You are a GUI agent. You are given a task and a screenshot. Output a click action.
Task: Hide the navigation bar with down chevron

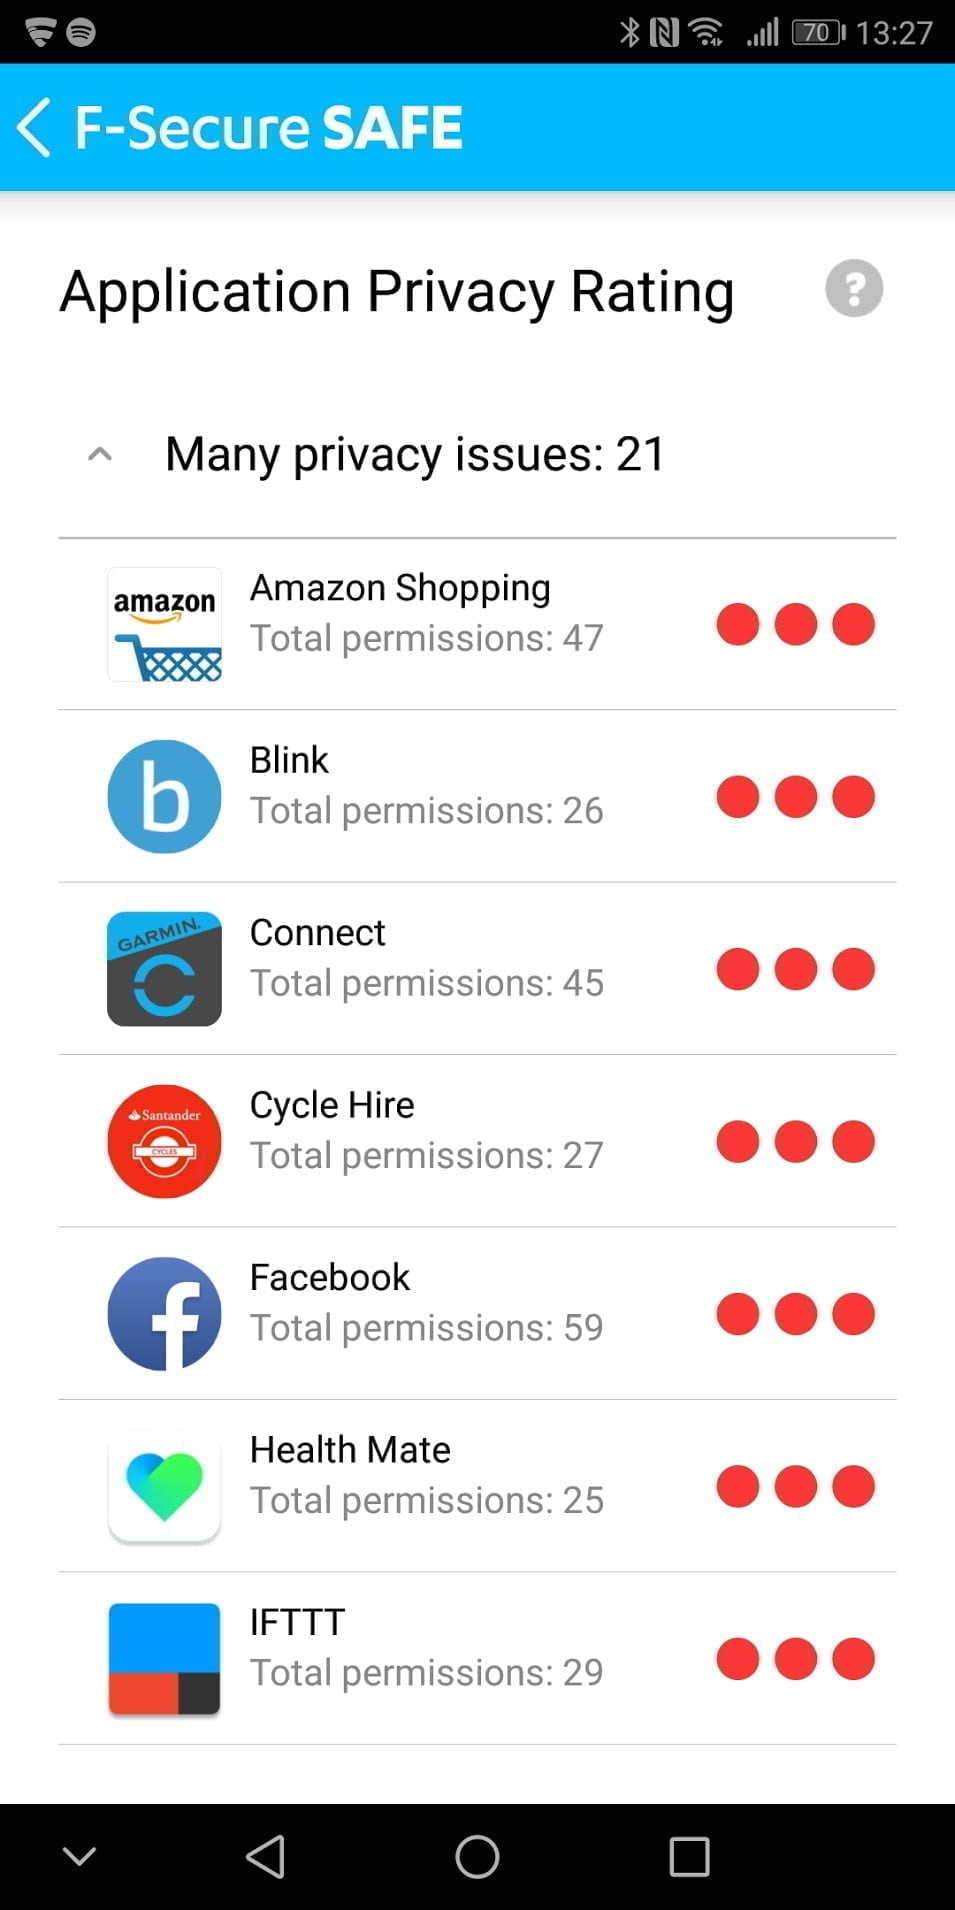click(79, 1857)
